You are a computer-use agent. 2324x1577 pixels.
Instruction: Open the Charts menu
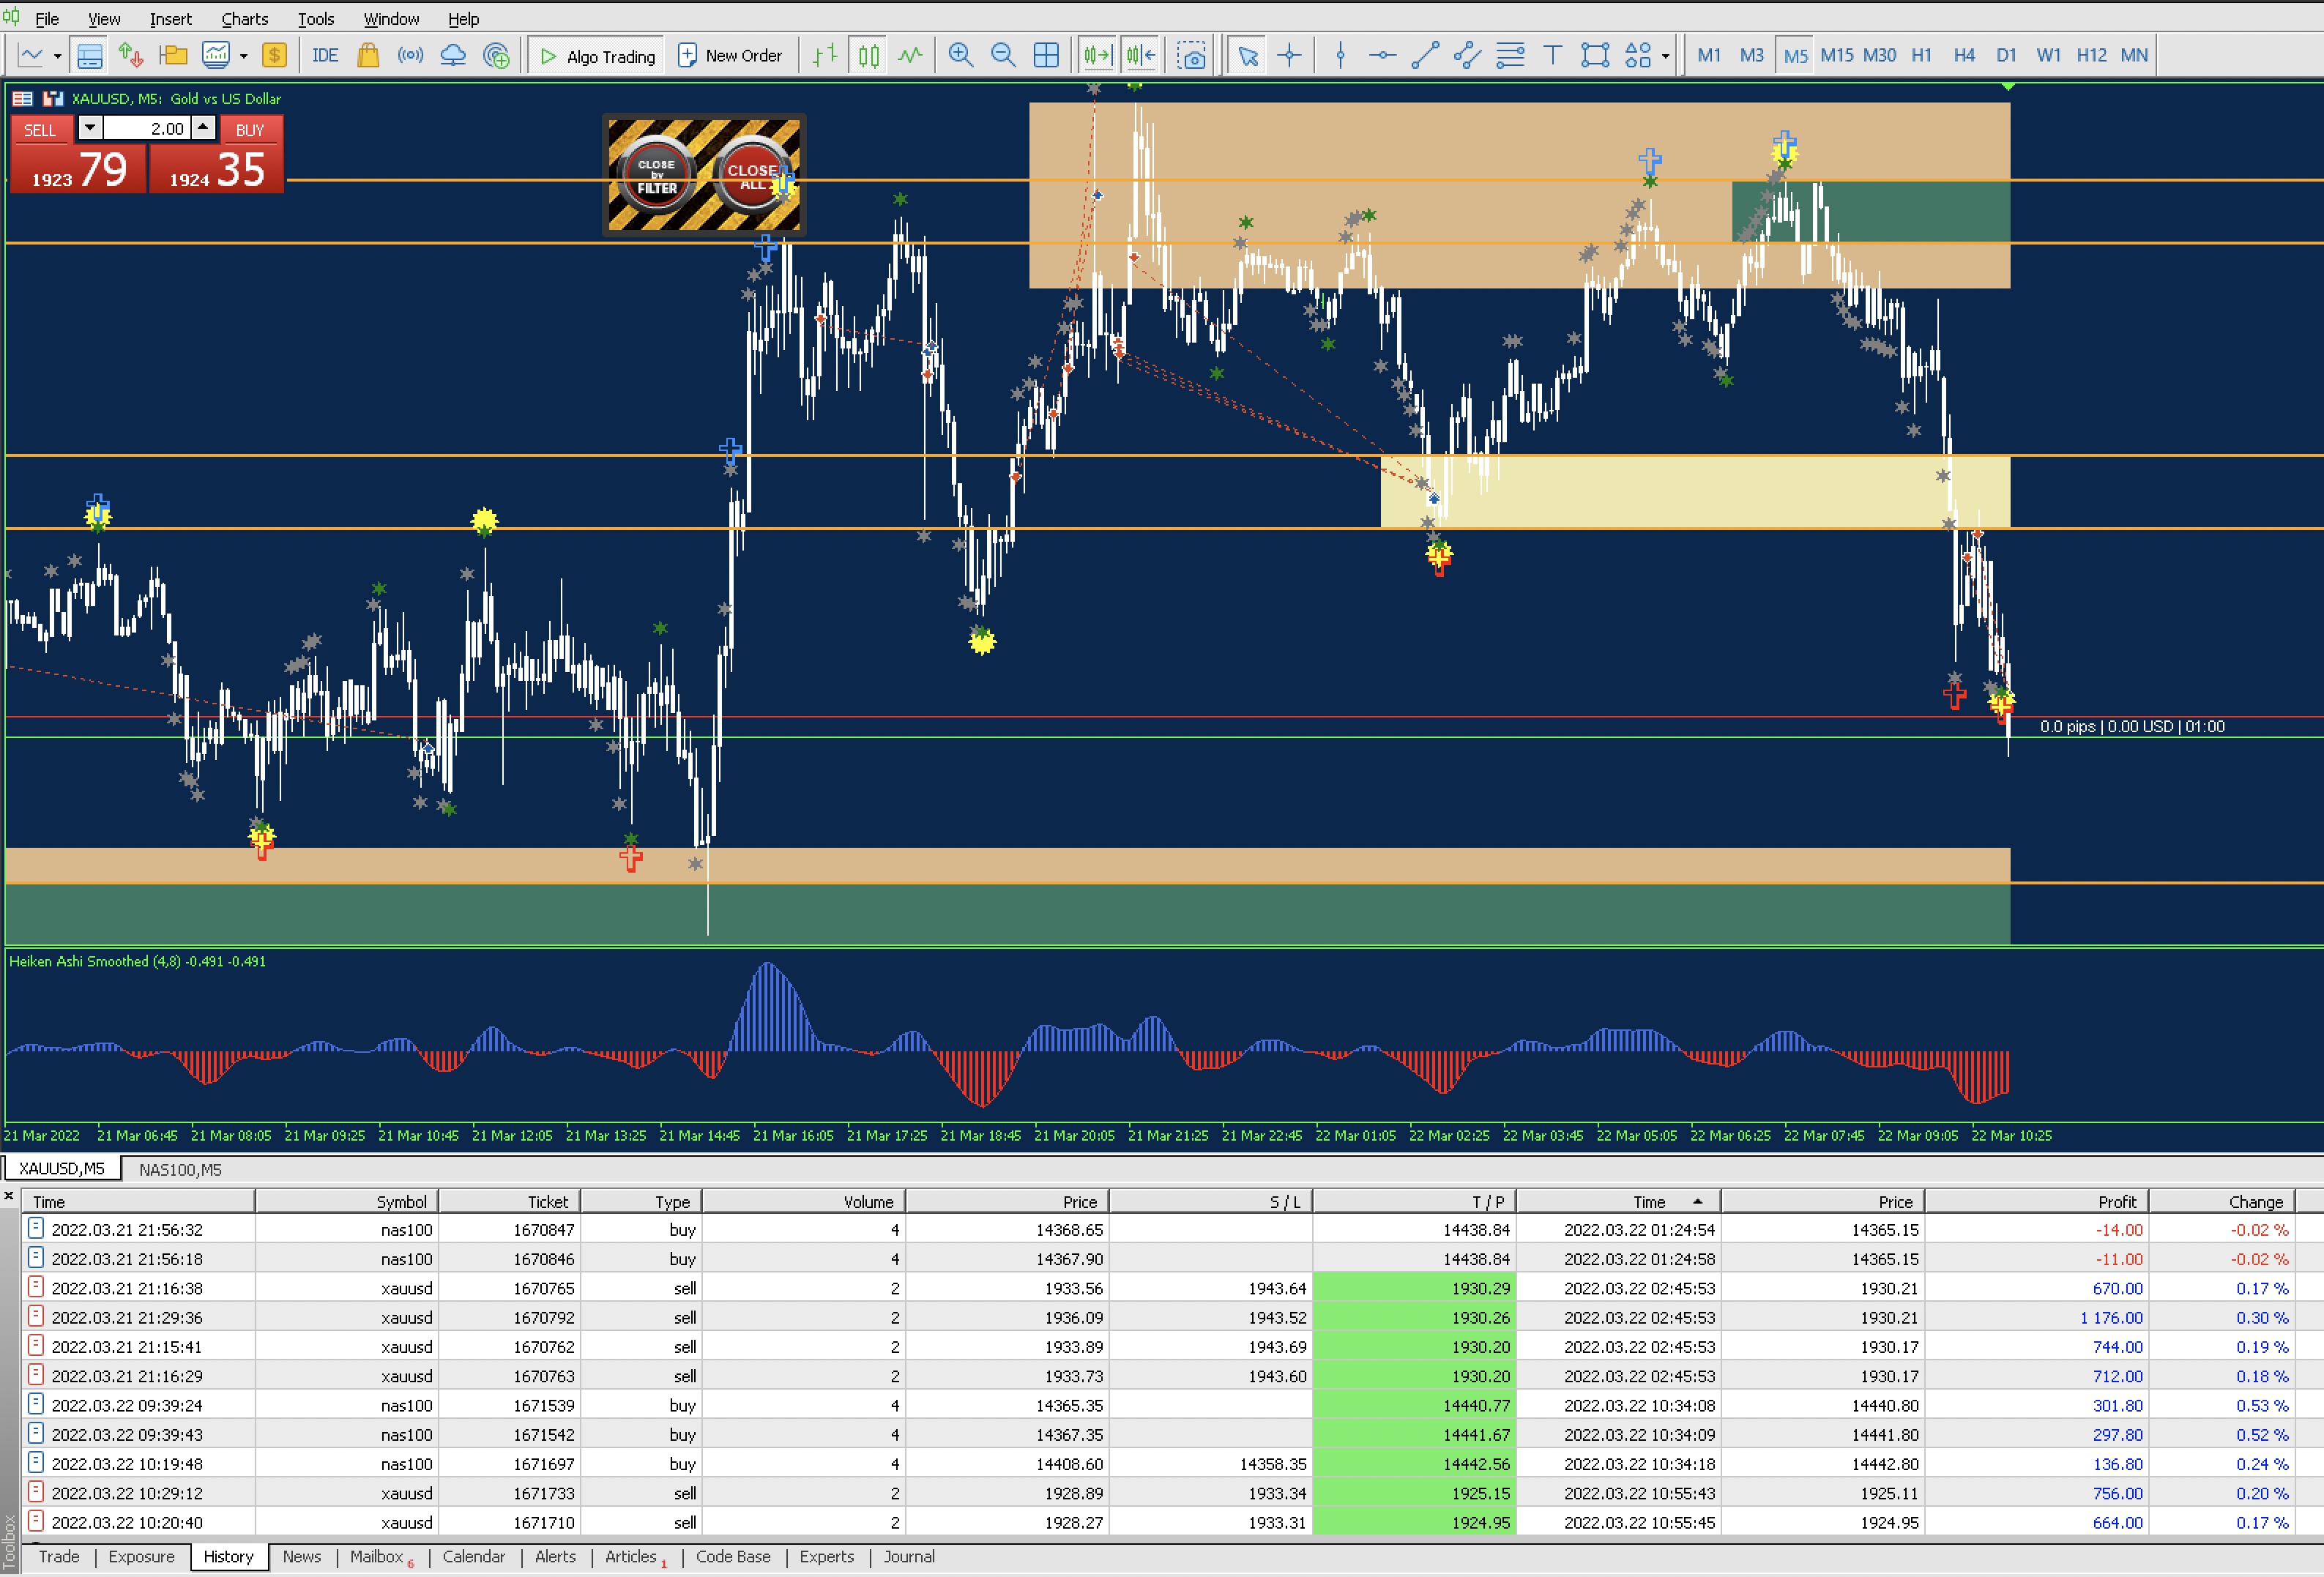coord(244,18)
